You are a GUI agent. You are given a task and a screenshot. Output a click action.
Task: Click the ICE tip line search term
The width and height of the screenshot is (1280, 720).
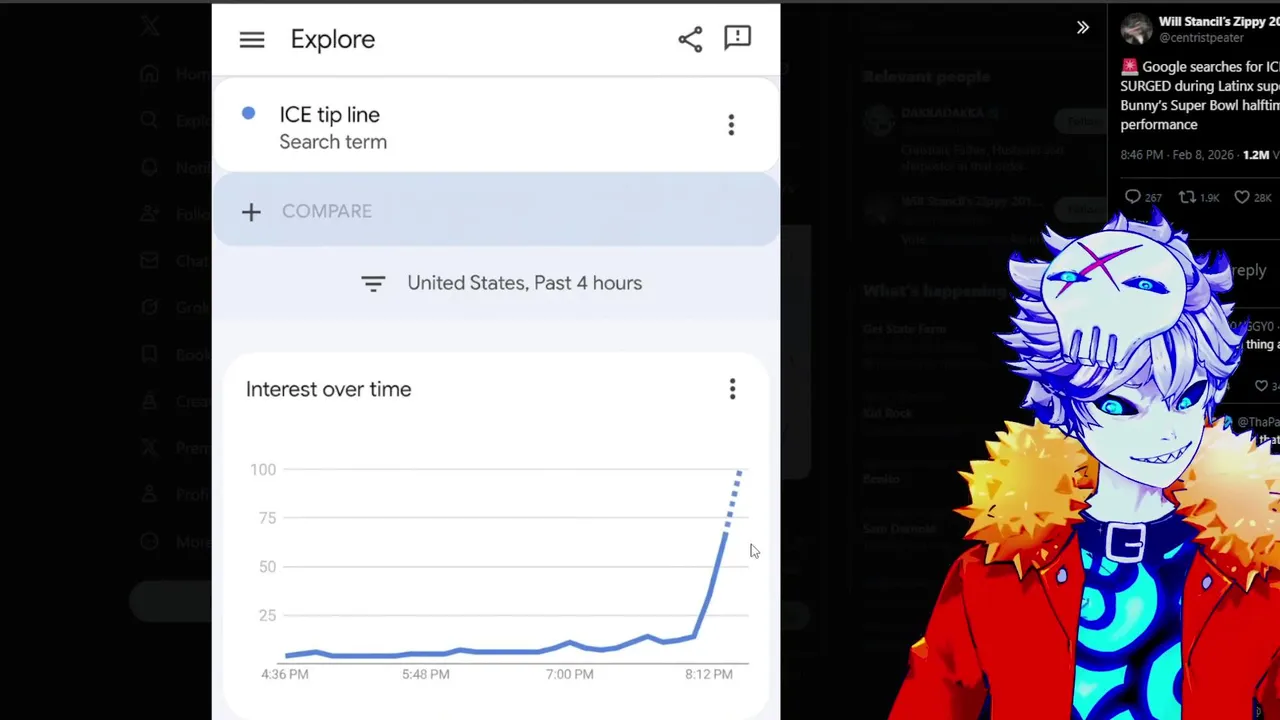tap(330, 115)
